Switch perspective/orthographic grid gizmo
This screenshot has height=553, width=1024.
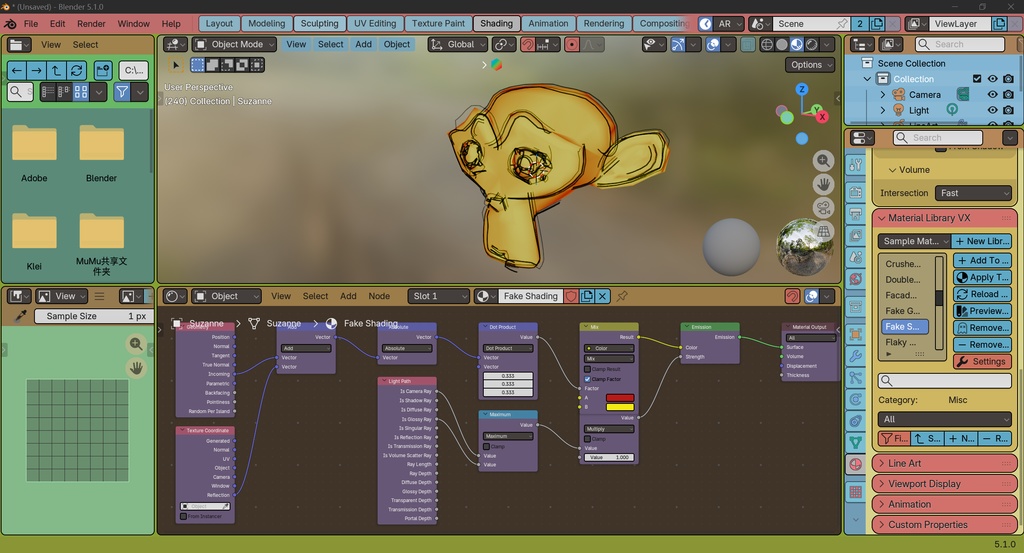(x=824, y=232)
